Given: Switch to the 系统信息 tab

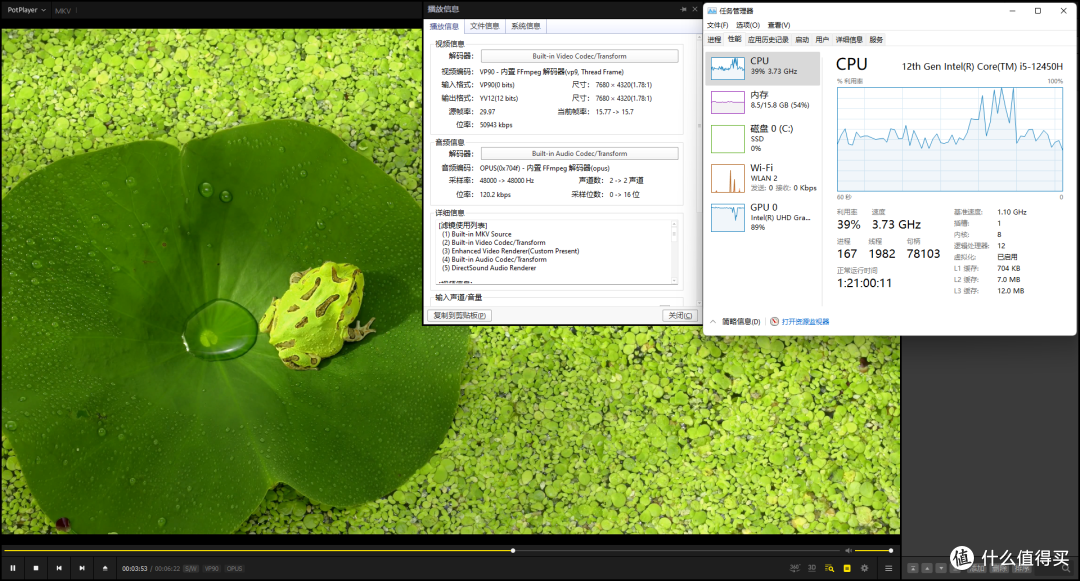Looking at the screenshot, I should [x=526, y=26].
